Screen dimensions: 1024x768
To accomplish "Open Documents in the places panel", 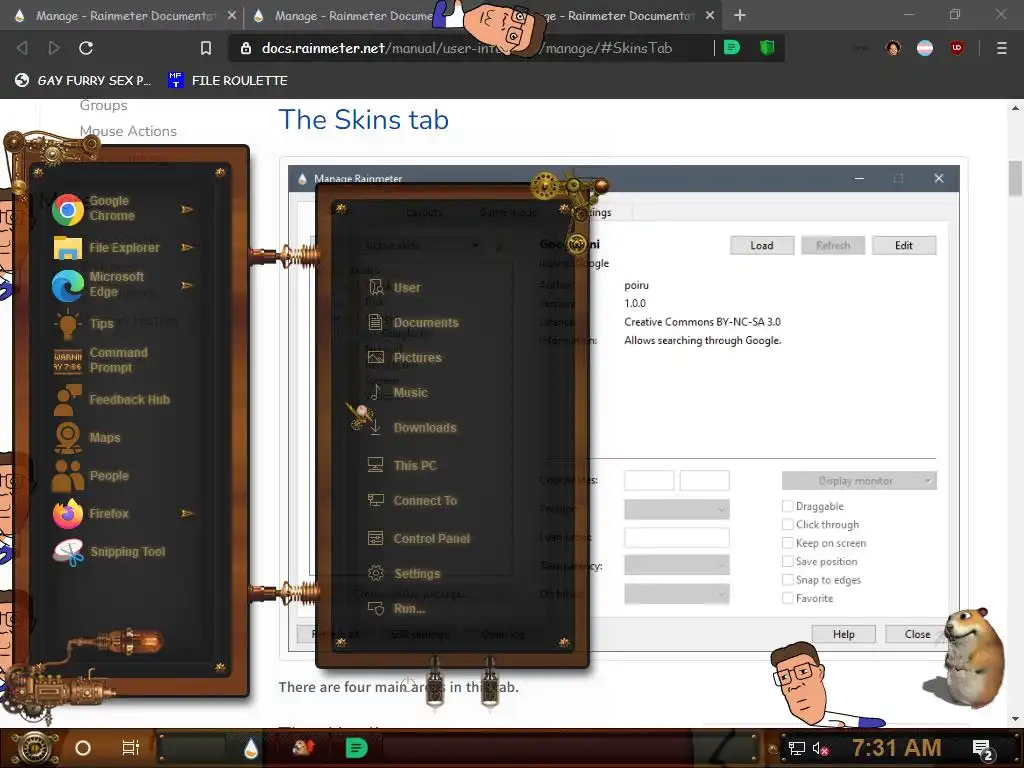I will click(413, 323).
